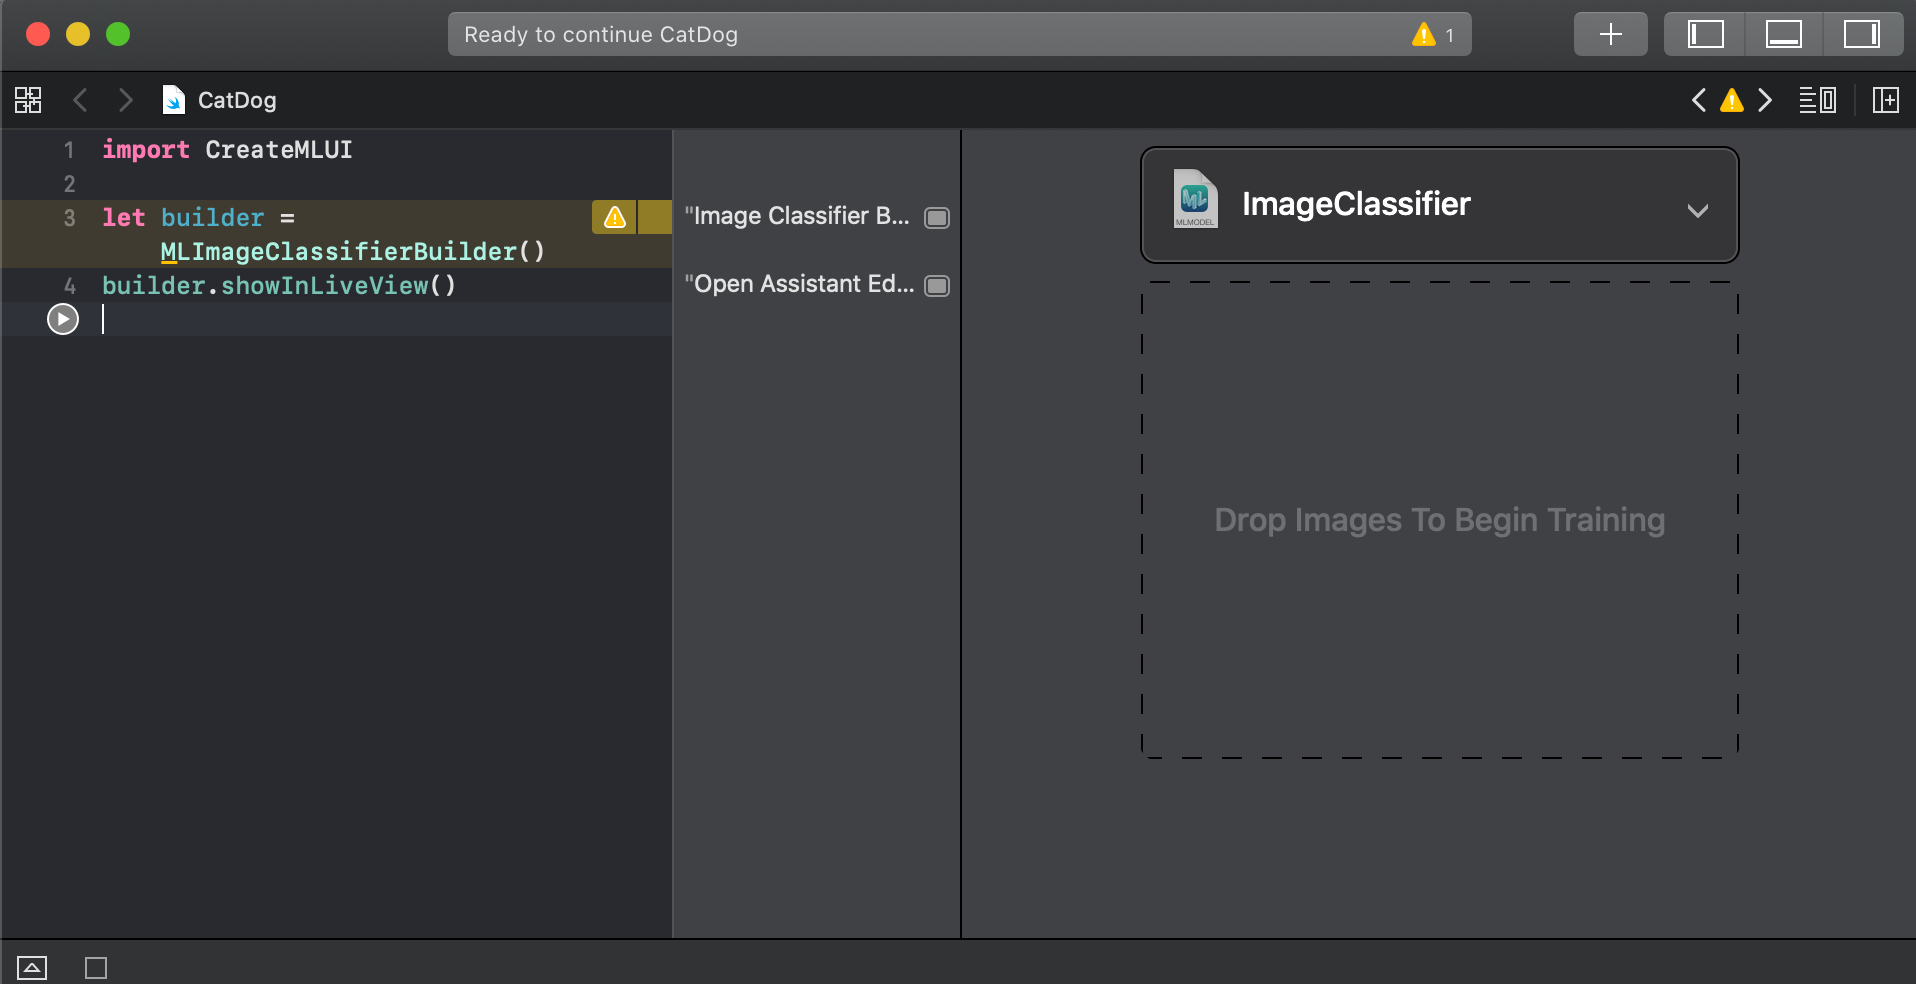Click the warning count in activity bar
1916x984 pixels.
coord(1434,35)
